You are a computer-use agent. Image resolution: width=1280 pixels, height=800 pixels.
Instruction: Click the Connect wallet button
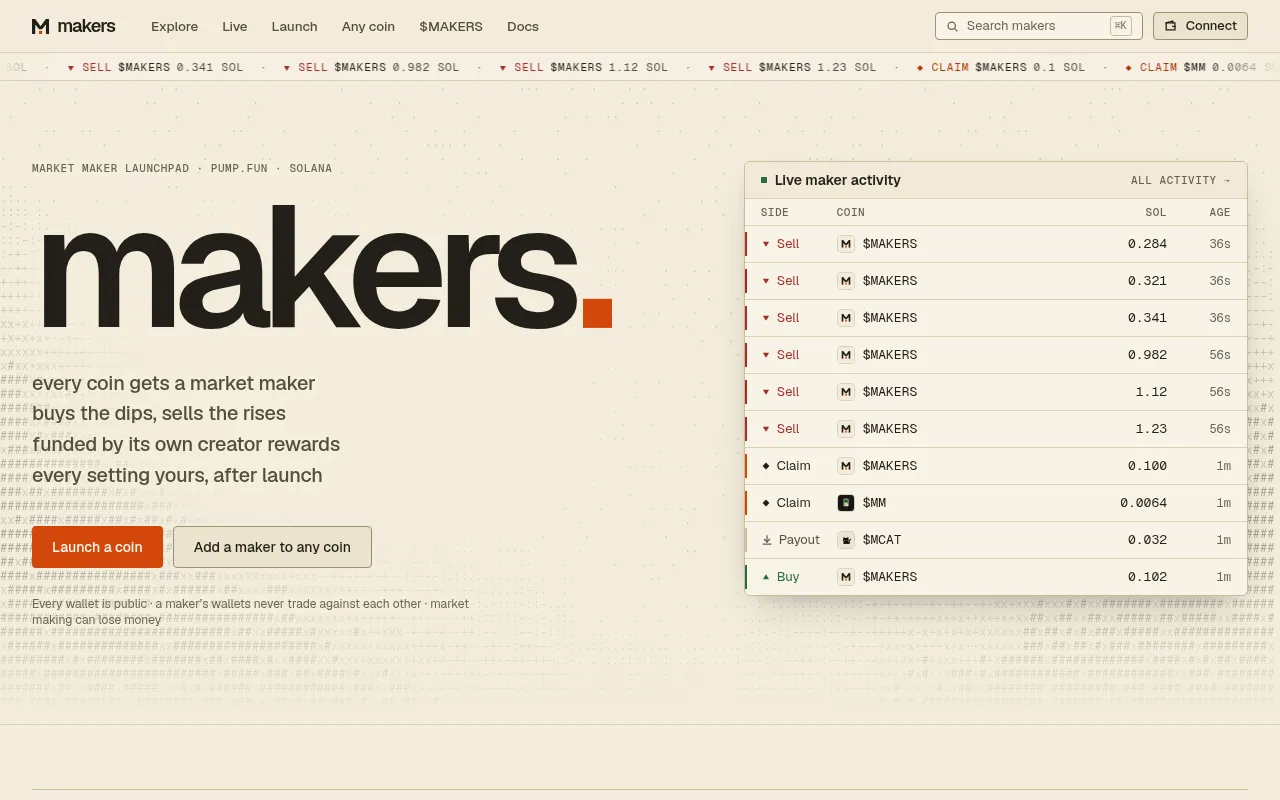tap(1200, 26)
